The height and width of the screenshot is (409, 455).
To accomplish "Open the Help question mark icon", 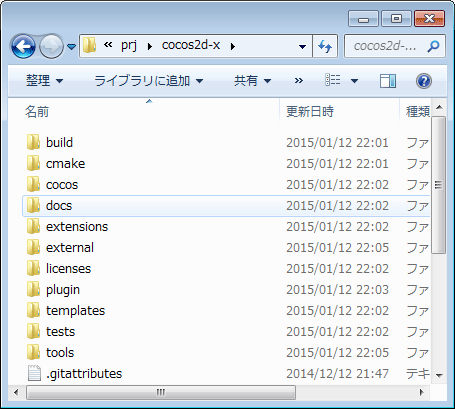I will point(424,81).
